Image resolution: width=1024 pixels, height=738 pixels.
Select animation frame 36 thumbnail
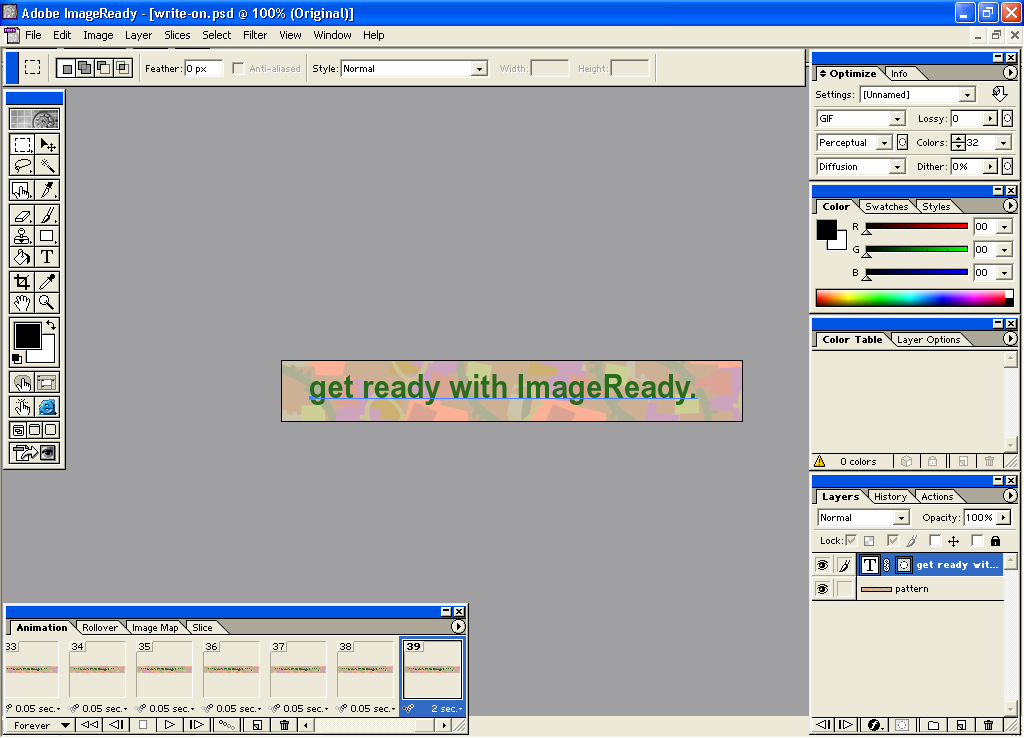click(231, 670)
